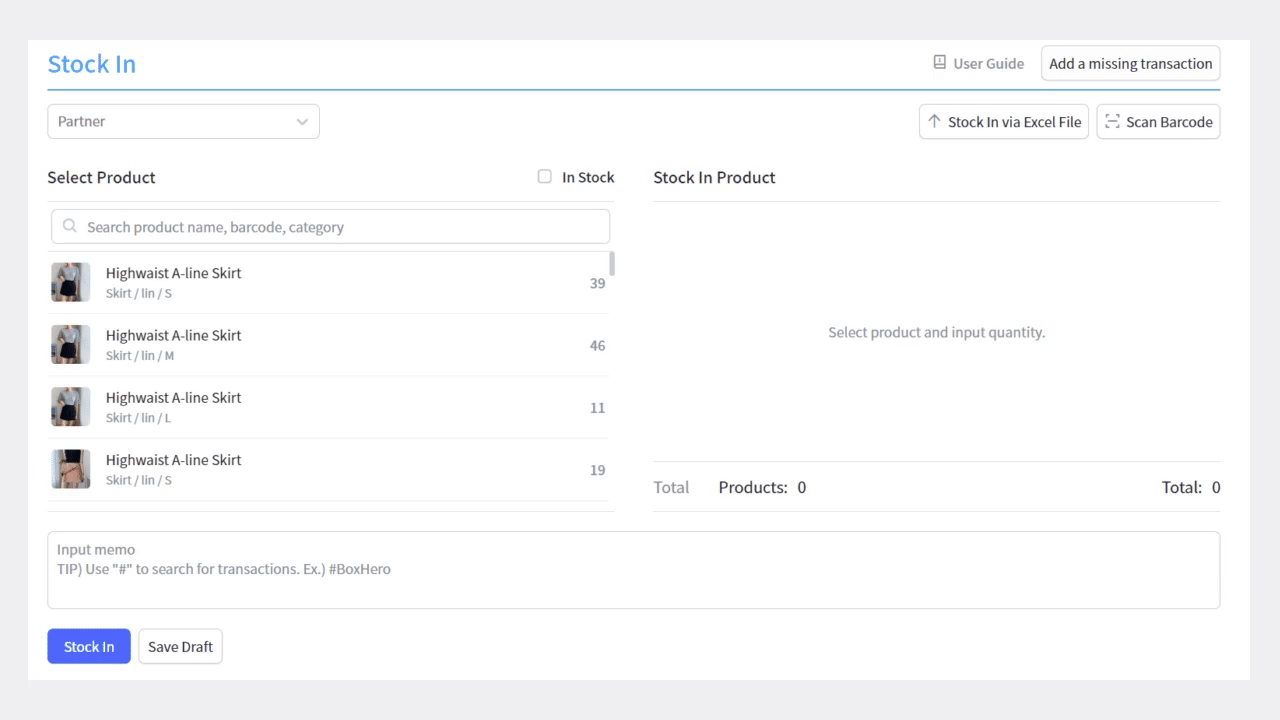Viewport: 1280px width, 720px height.
Task: Click the product list scrollbar
Action: pyautogui.click(x=612, y=264)
